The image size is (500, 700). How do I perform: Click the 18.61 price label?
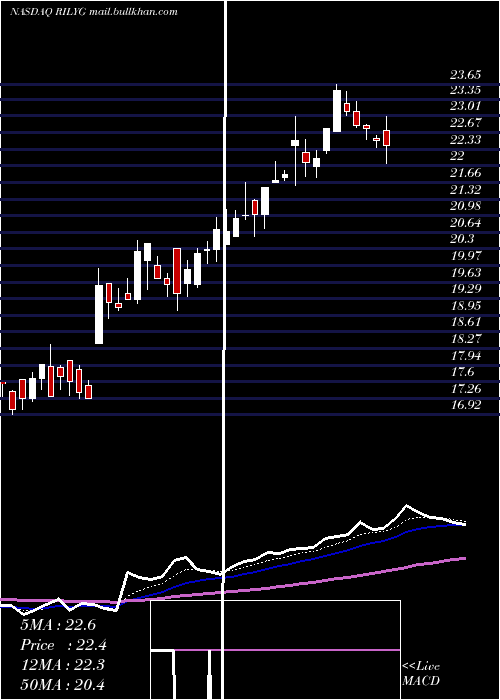(x=465, y=322)
